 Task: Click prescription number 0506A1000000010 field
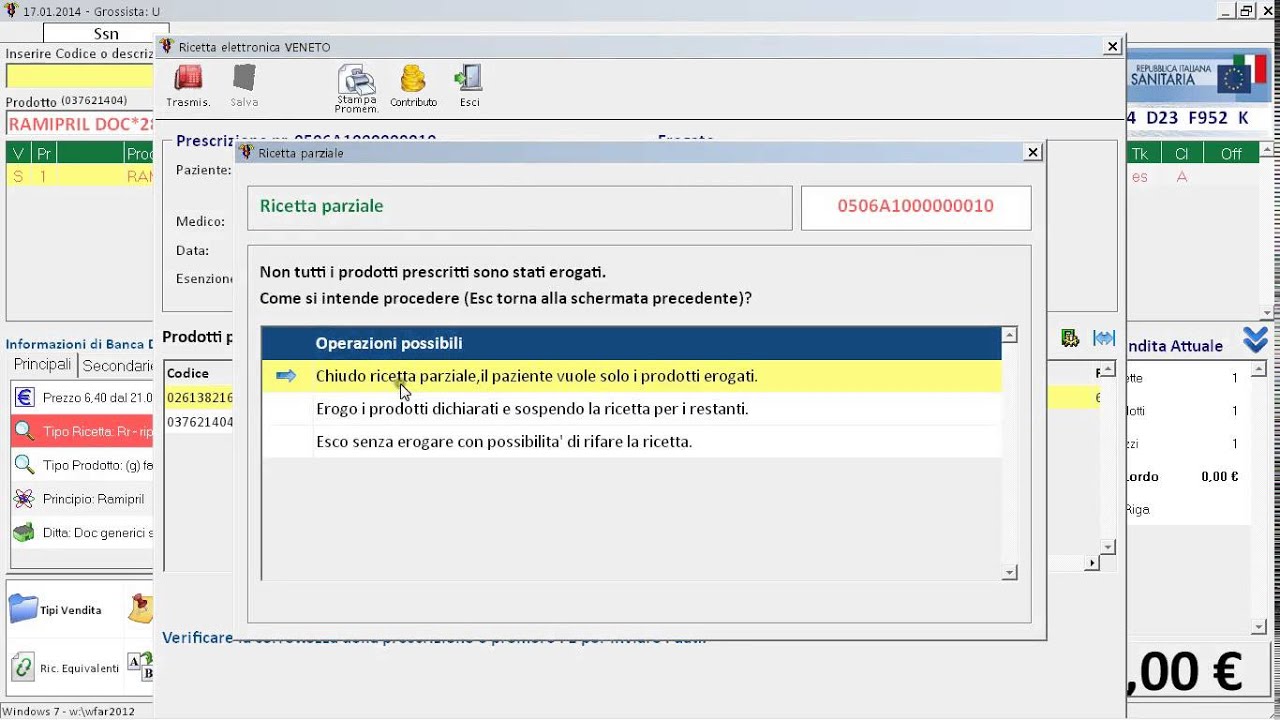pyautogui.click(x=916, y=207)
